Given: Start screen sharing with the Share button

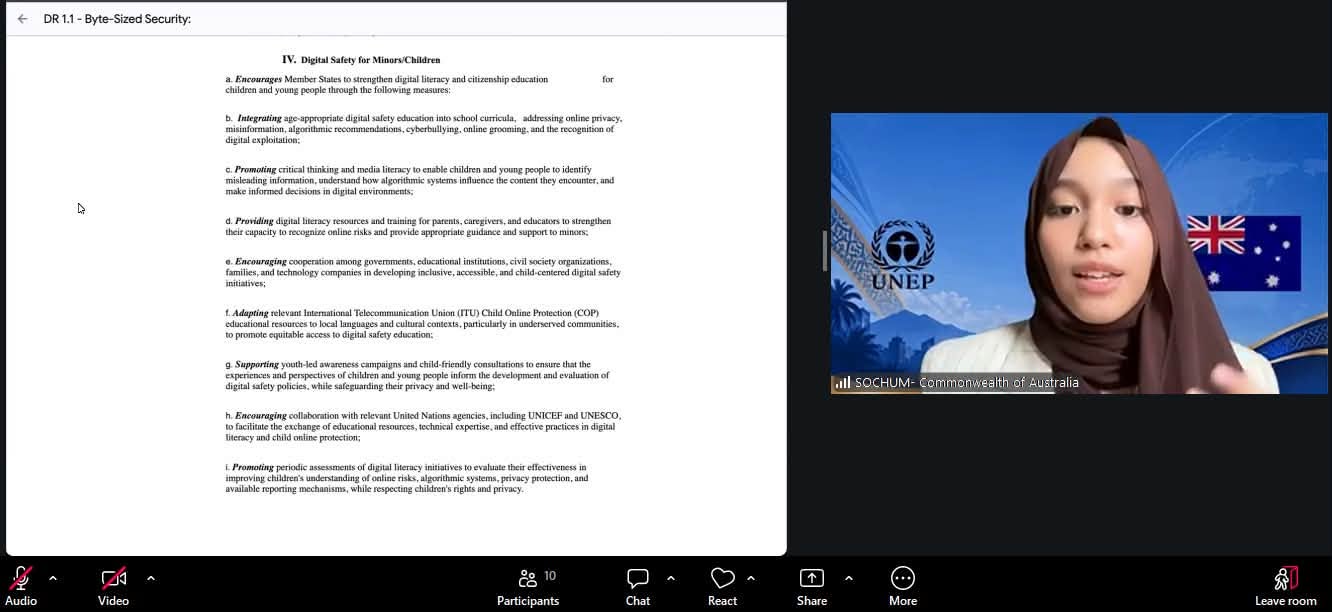Looking at the screenshot, I should (812, 586).
